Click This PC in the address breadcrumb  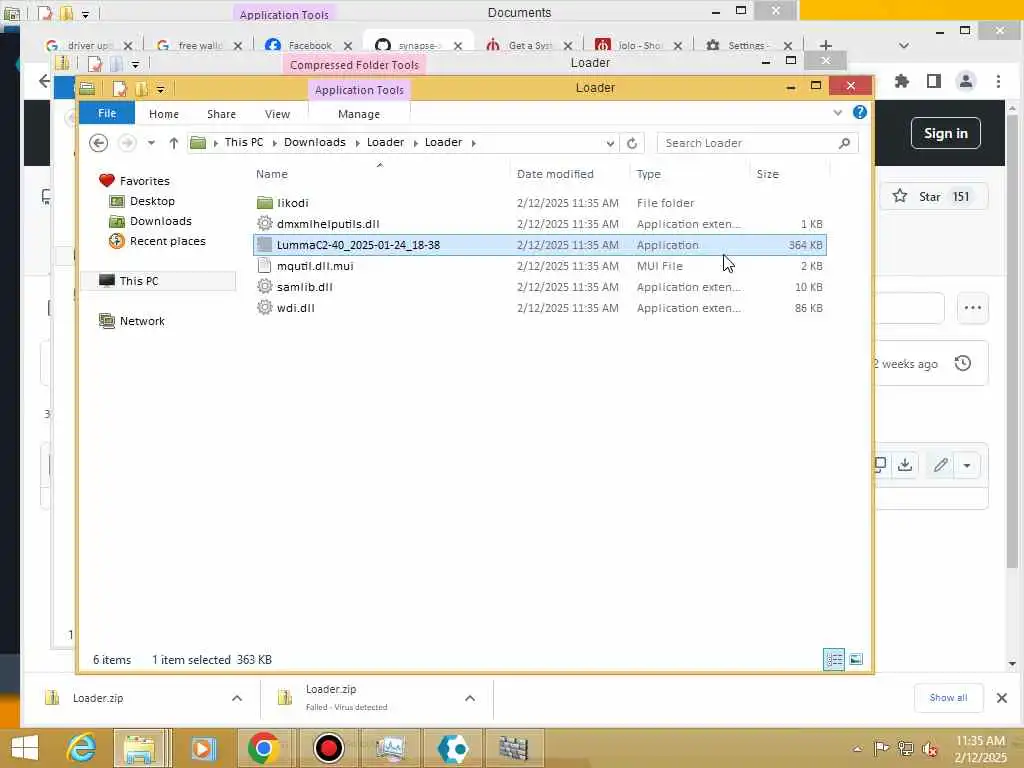click(244, 142)
